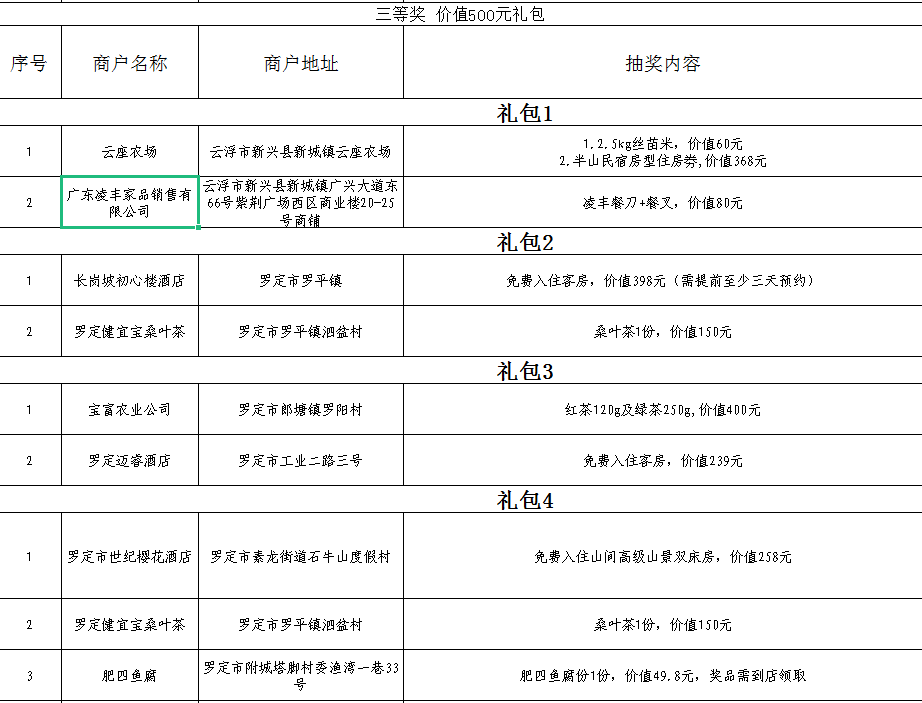
Task: Click the 罗定市工业二路三号 address cell
Action: (301, 461)
